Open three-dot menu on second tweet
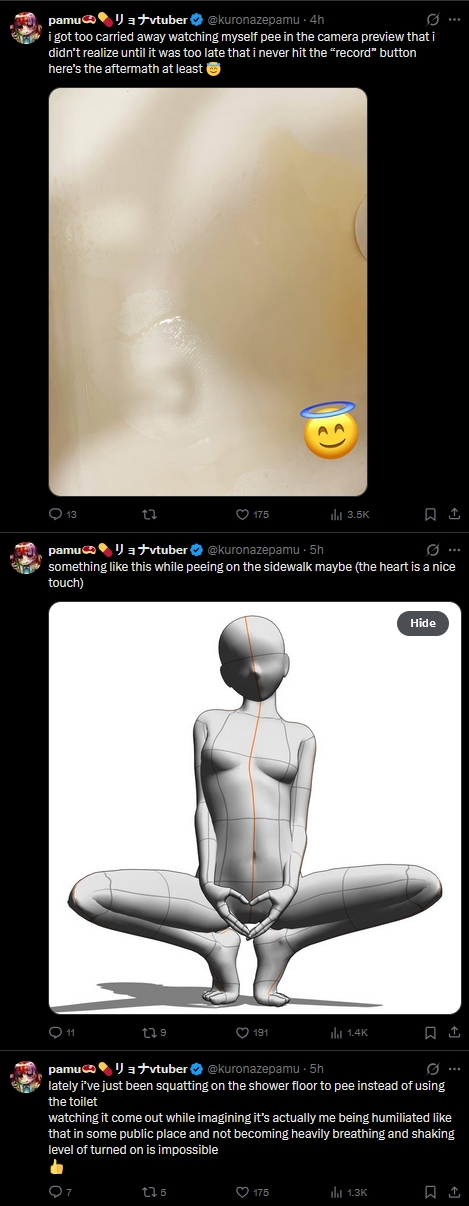 click(454, 550)
